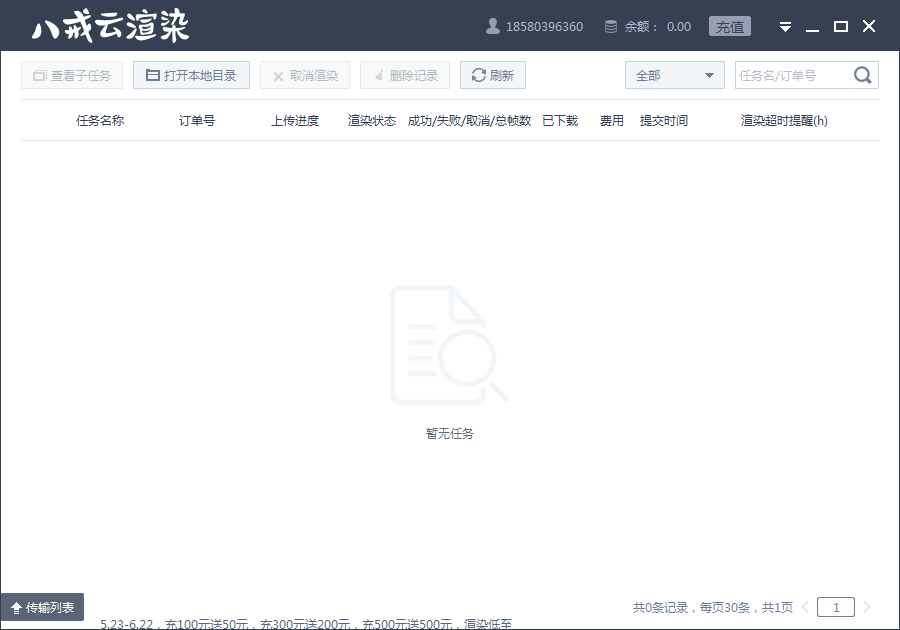Click the search magnifier icon
900x630 pixels.
862,74
